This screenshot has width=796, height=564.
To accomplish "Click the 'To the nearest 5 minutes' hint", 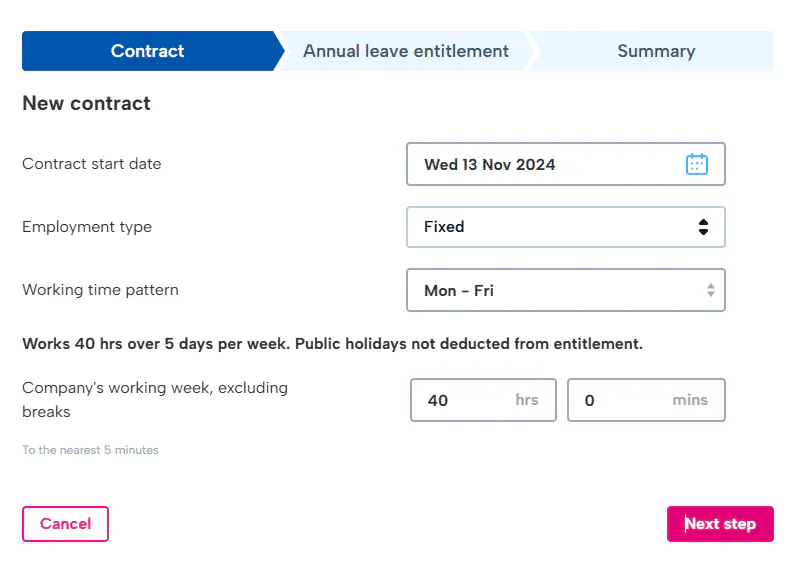I will tap(90, 450).
